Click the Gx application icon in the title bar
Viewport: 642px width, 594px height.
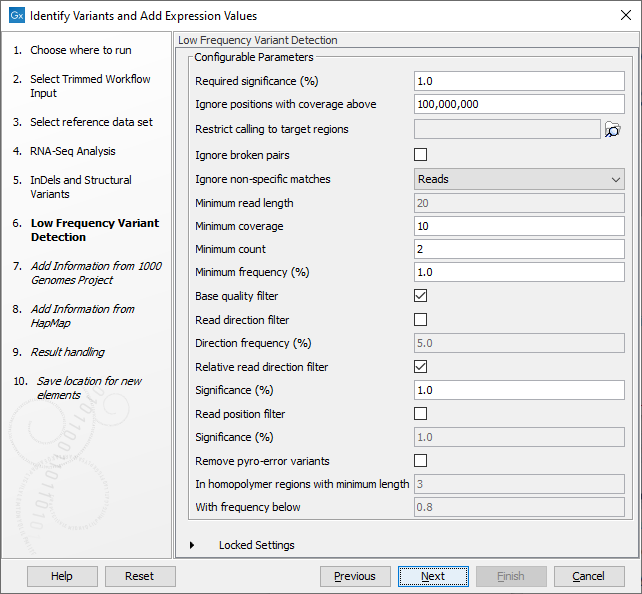pyautogui.click(x=17, y=16)
